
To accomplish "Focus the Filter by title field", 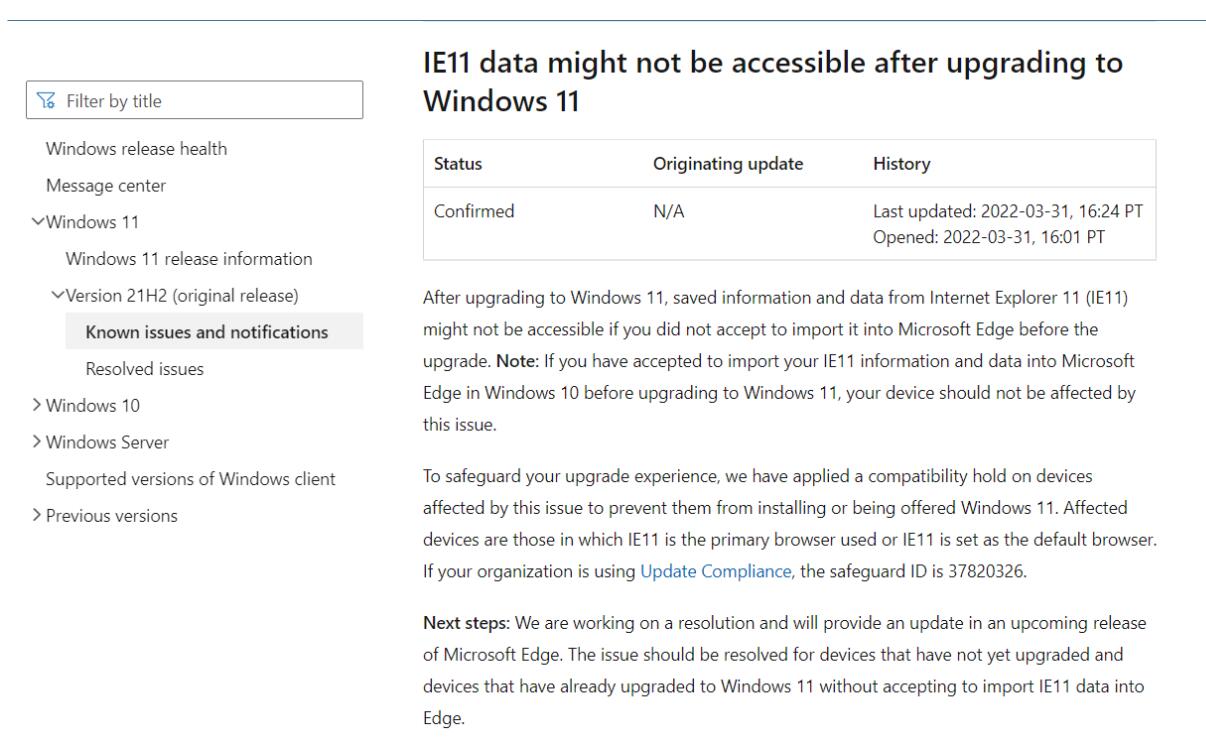I will tap(198, 101).
